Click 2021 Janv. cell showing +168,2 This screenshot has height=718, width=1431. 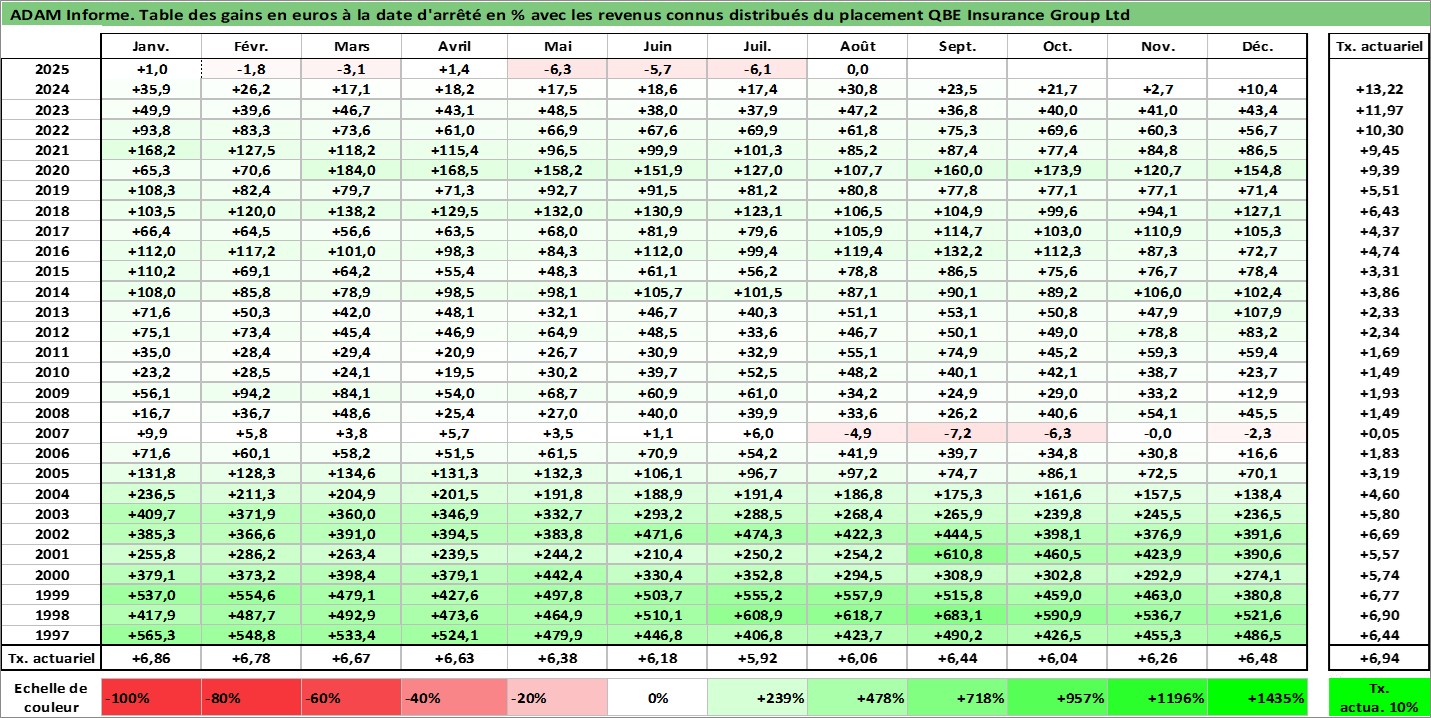click(x=151, y=151)
